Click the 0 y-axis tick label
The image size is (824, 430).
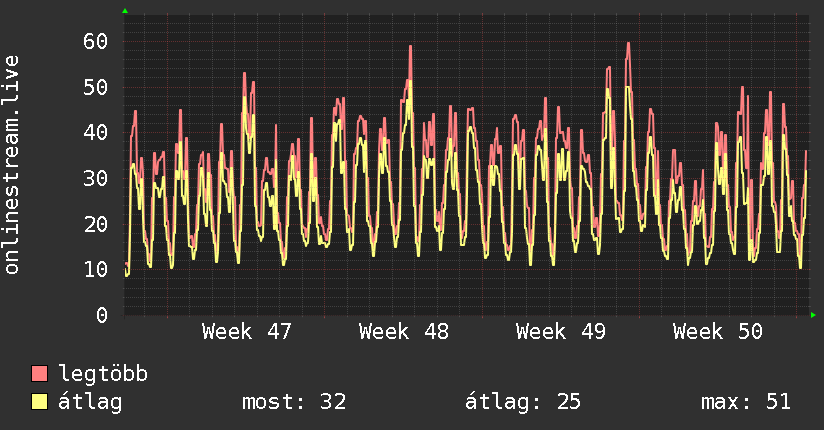pyautogui.click(x=102, y=315)
